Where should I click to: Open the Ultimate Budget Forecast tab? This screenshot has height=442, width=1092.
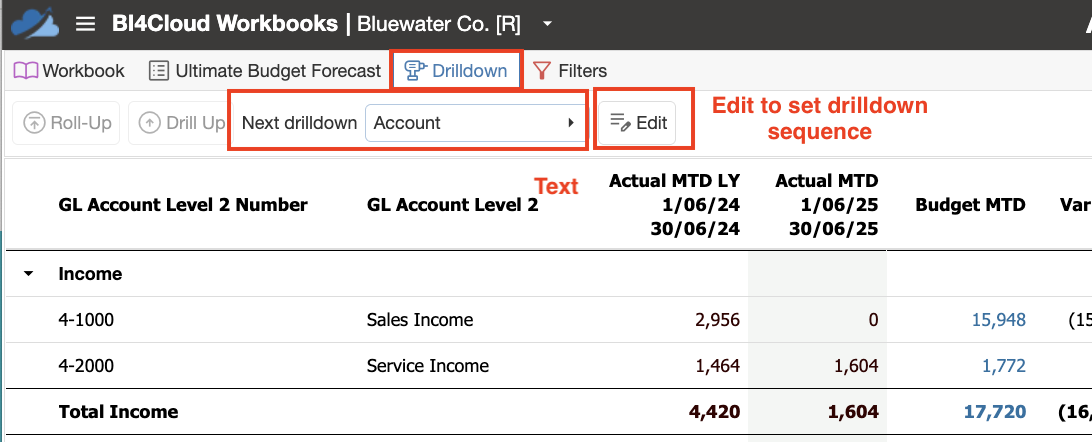(265, 71)
